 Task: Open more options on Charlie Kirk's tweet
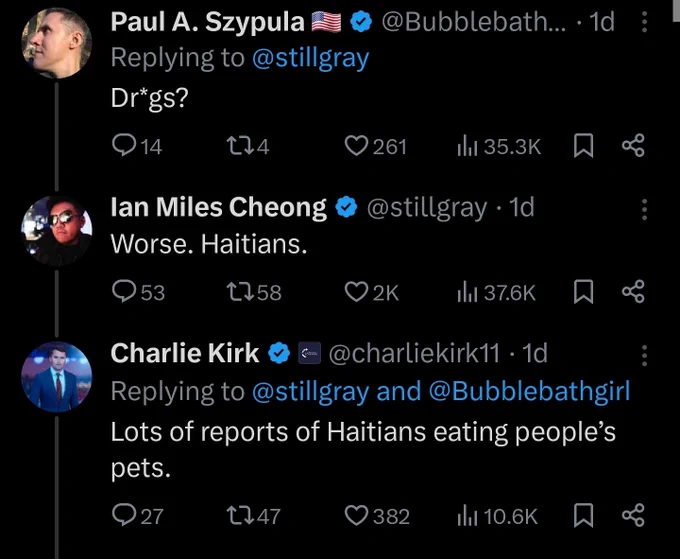tap(644, 356)
